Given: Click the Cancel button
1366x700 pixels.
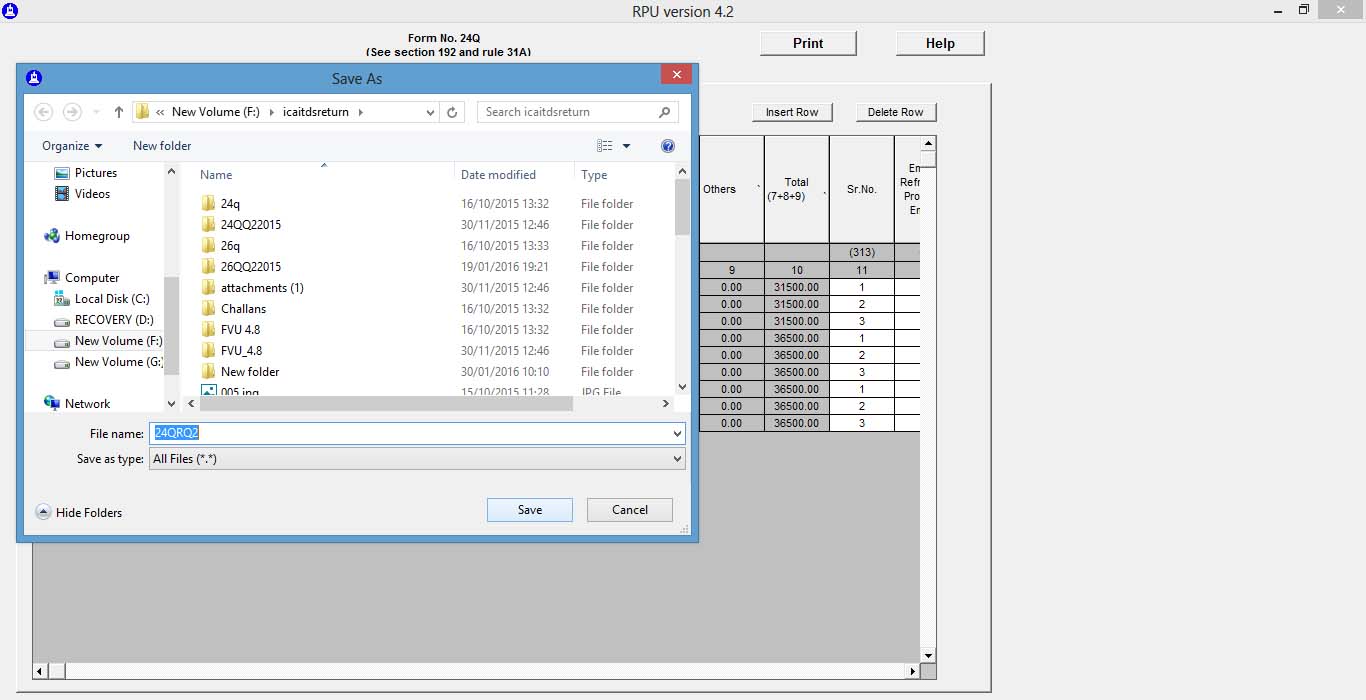Looking at the screenshot, I should pyautogui.click(x=630, y=510).
